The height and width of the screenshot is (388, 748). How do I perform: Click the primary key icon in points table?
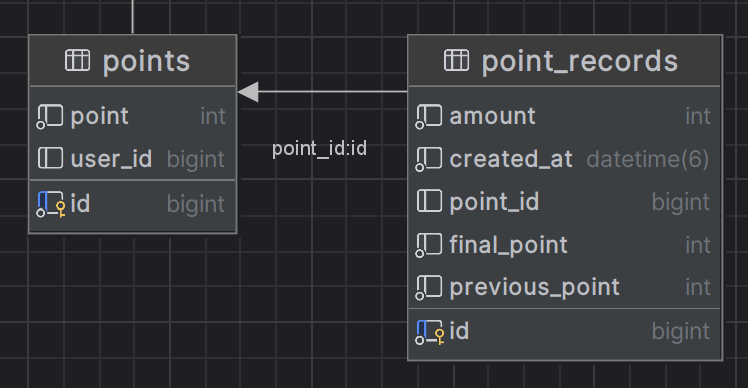click(x=51, y=204)
